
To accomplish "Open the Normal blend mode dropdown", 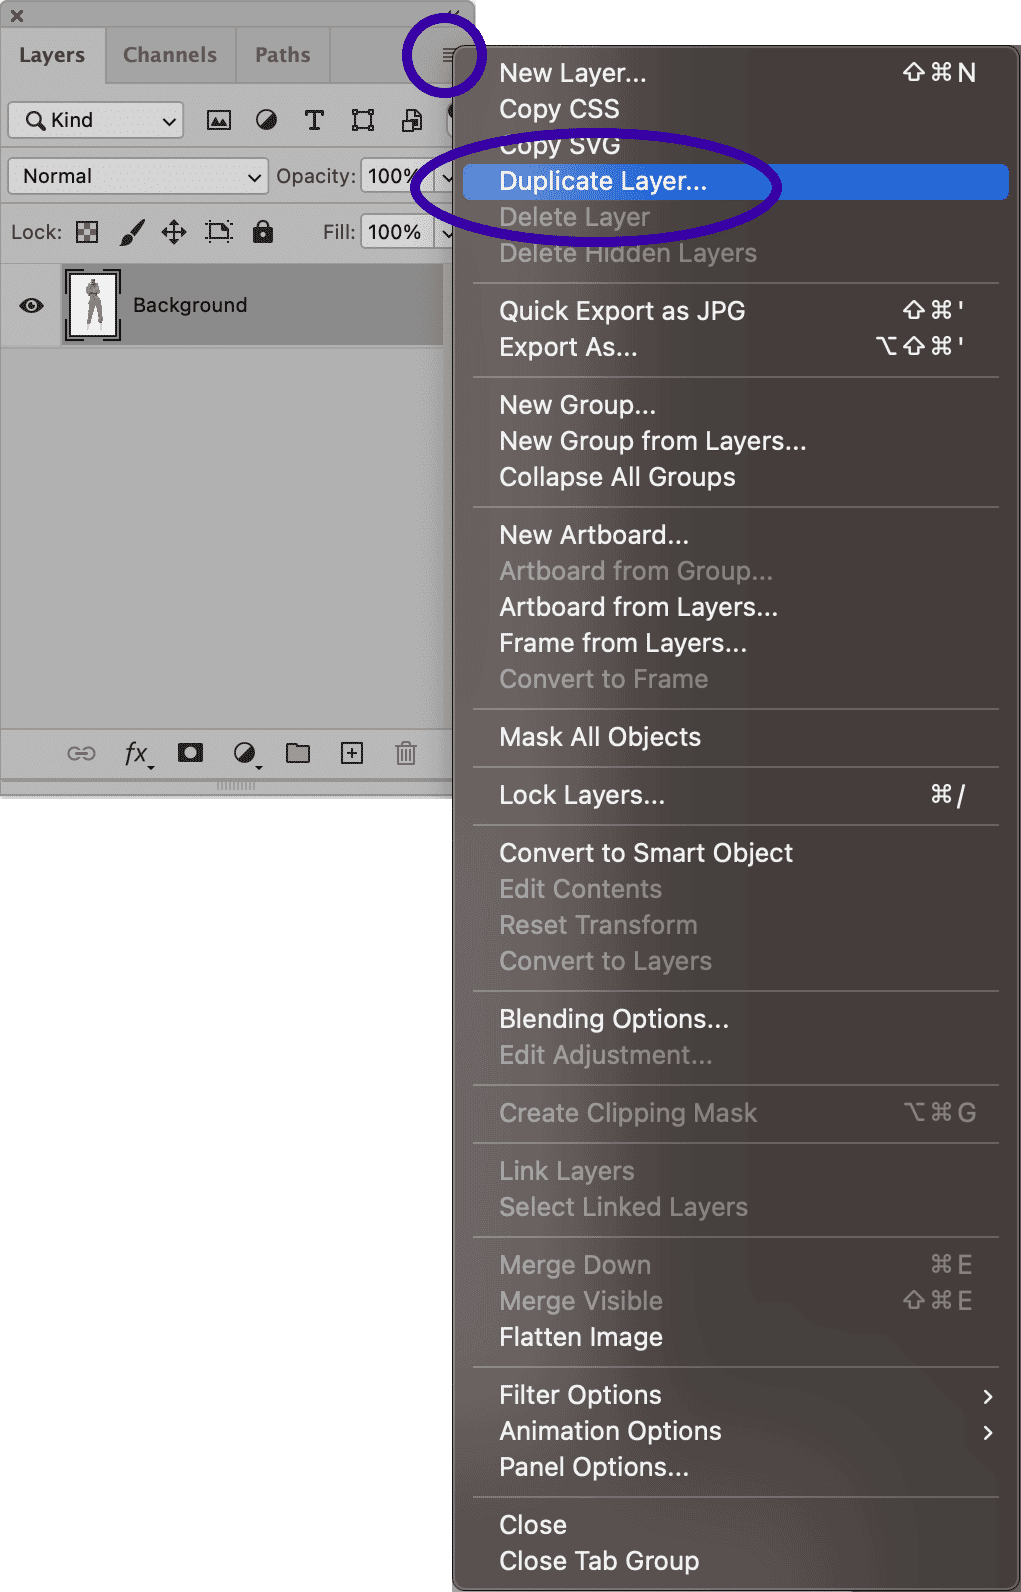I will click(x=138, y=177).
